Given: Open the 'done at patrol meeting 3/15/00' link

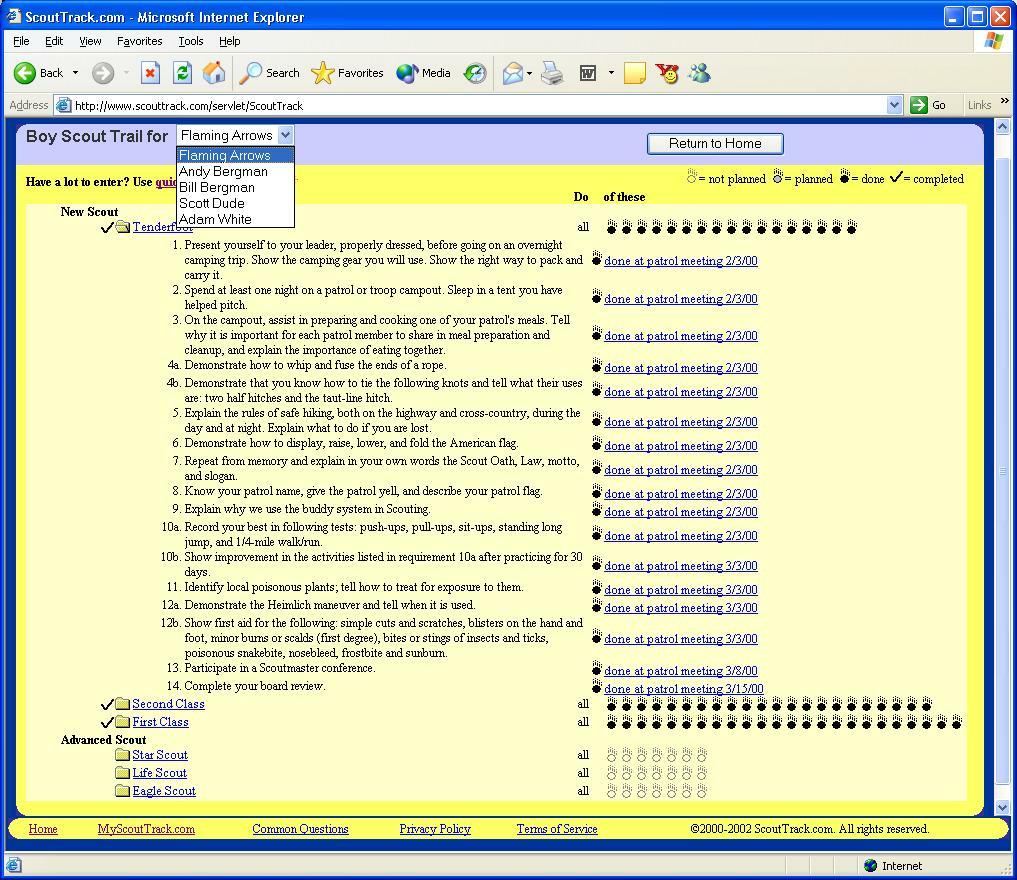Looking at the screenshot, I should coord(684,689).
